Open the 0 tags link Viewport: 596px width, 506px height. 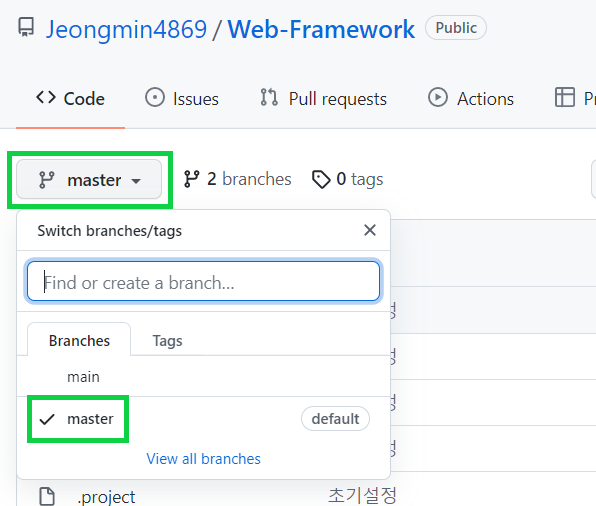[x=347, y=179]
